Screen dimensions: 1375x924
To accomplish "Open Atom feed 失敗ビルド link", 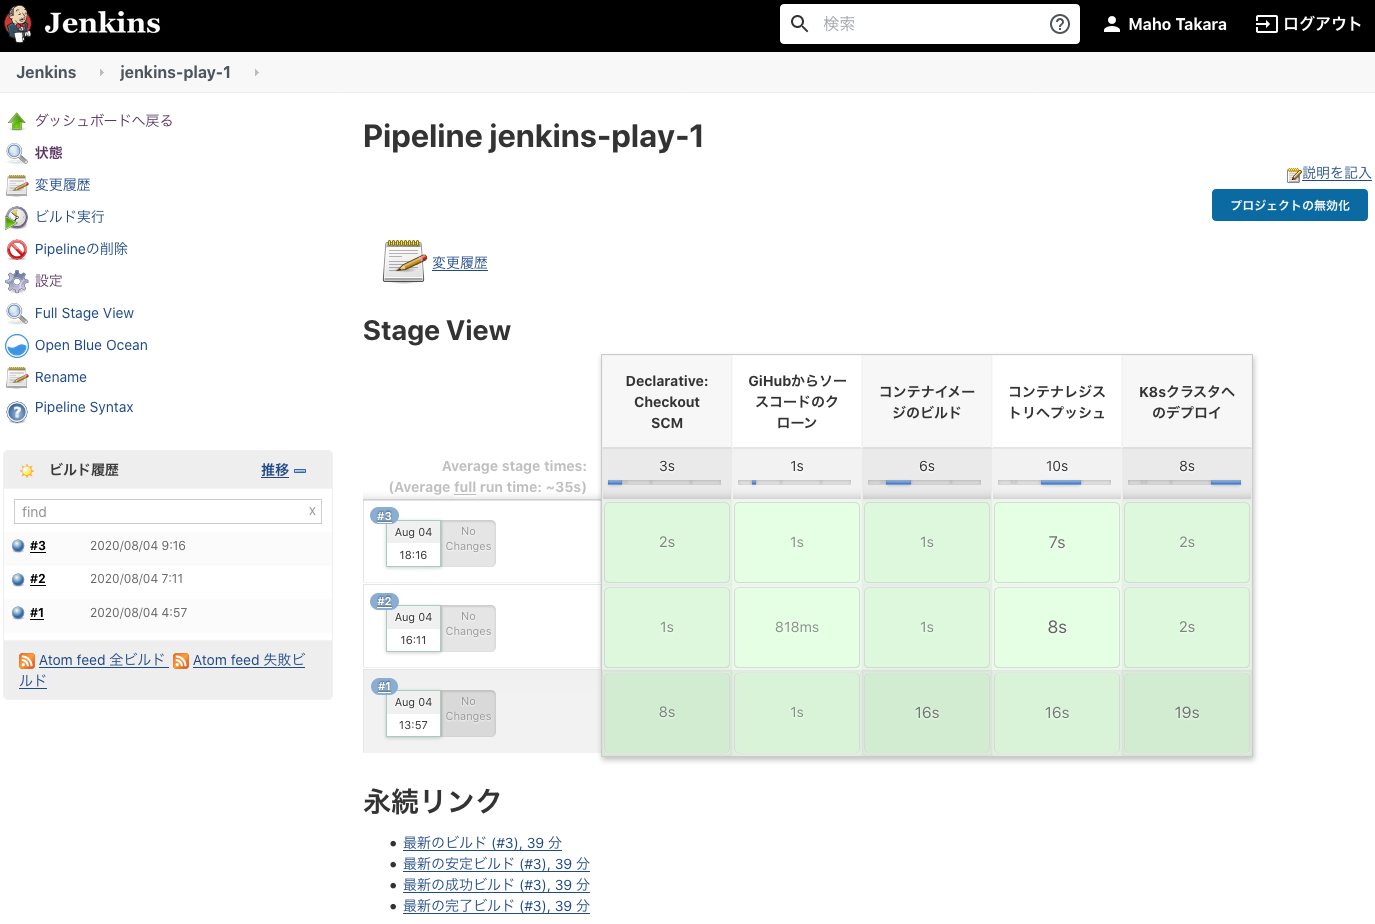I will [x=249, y=660].
